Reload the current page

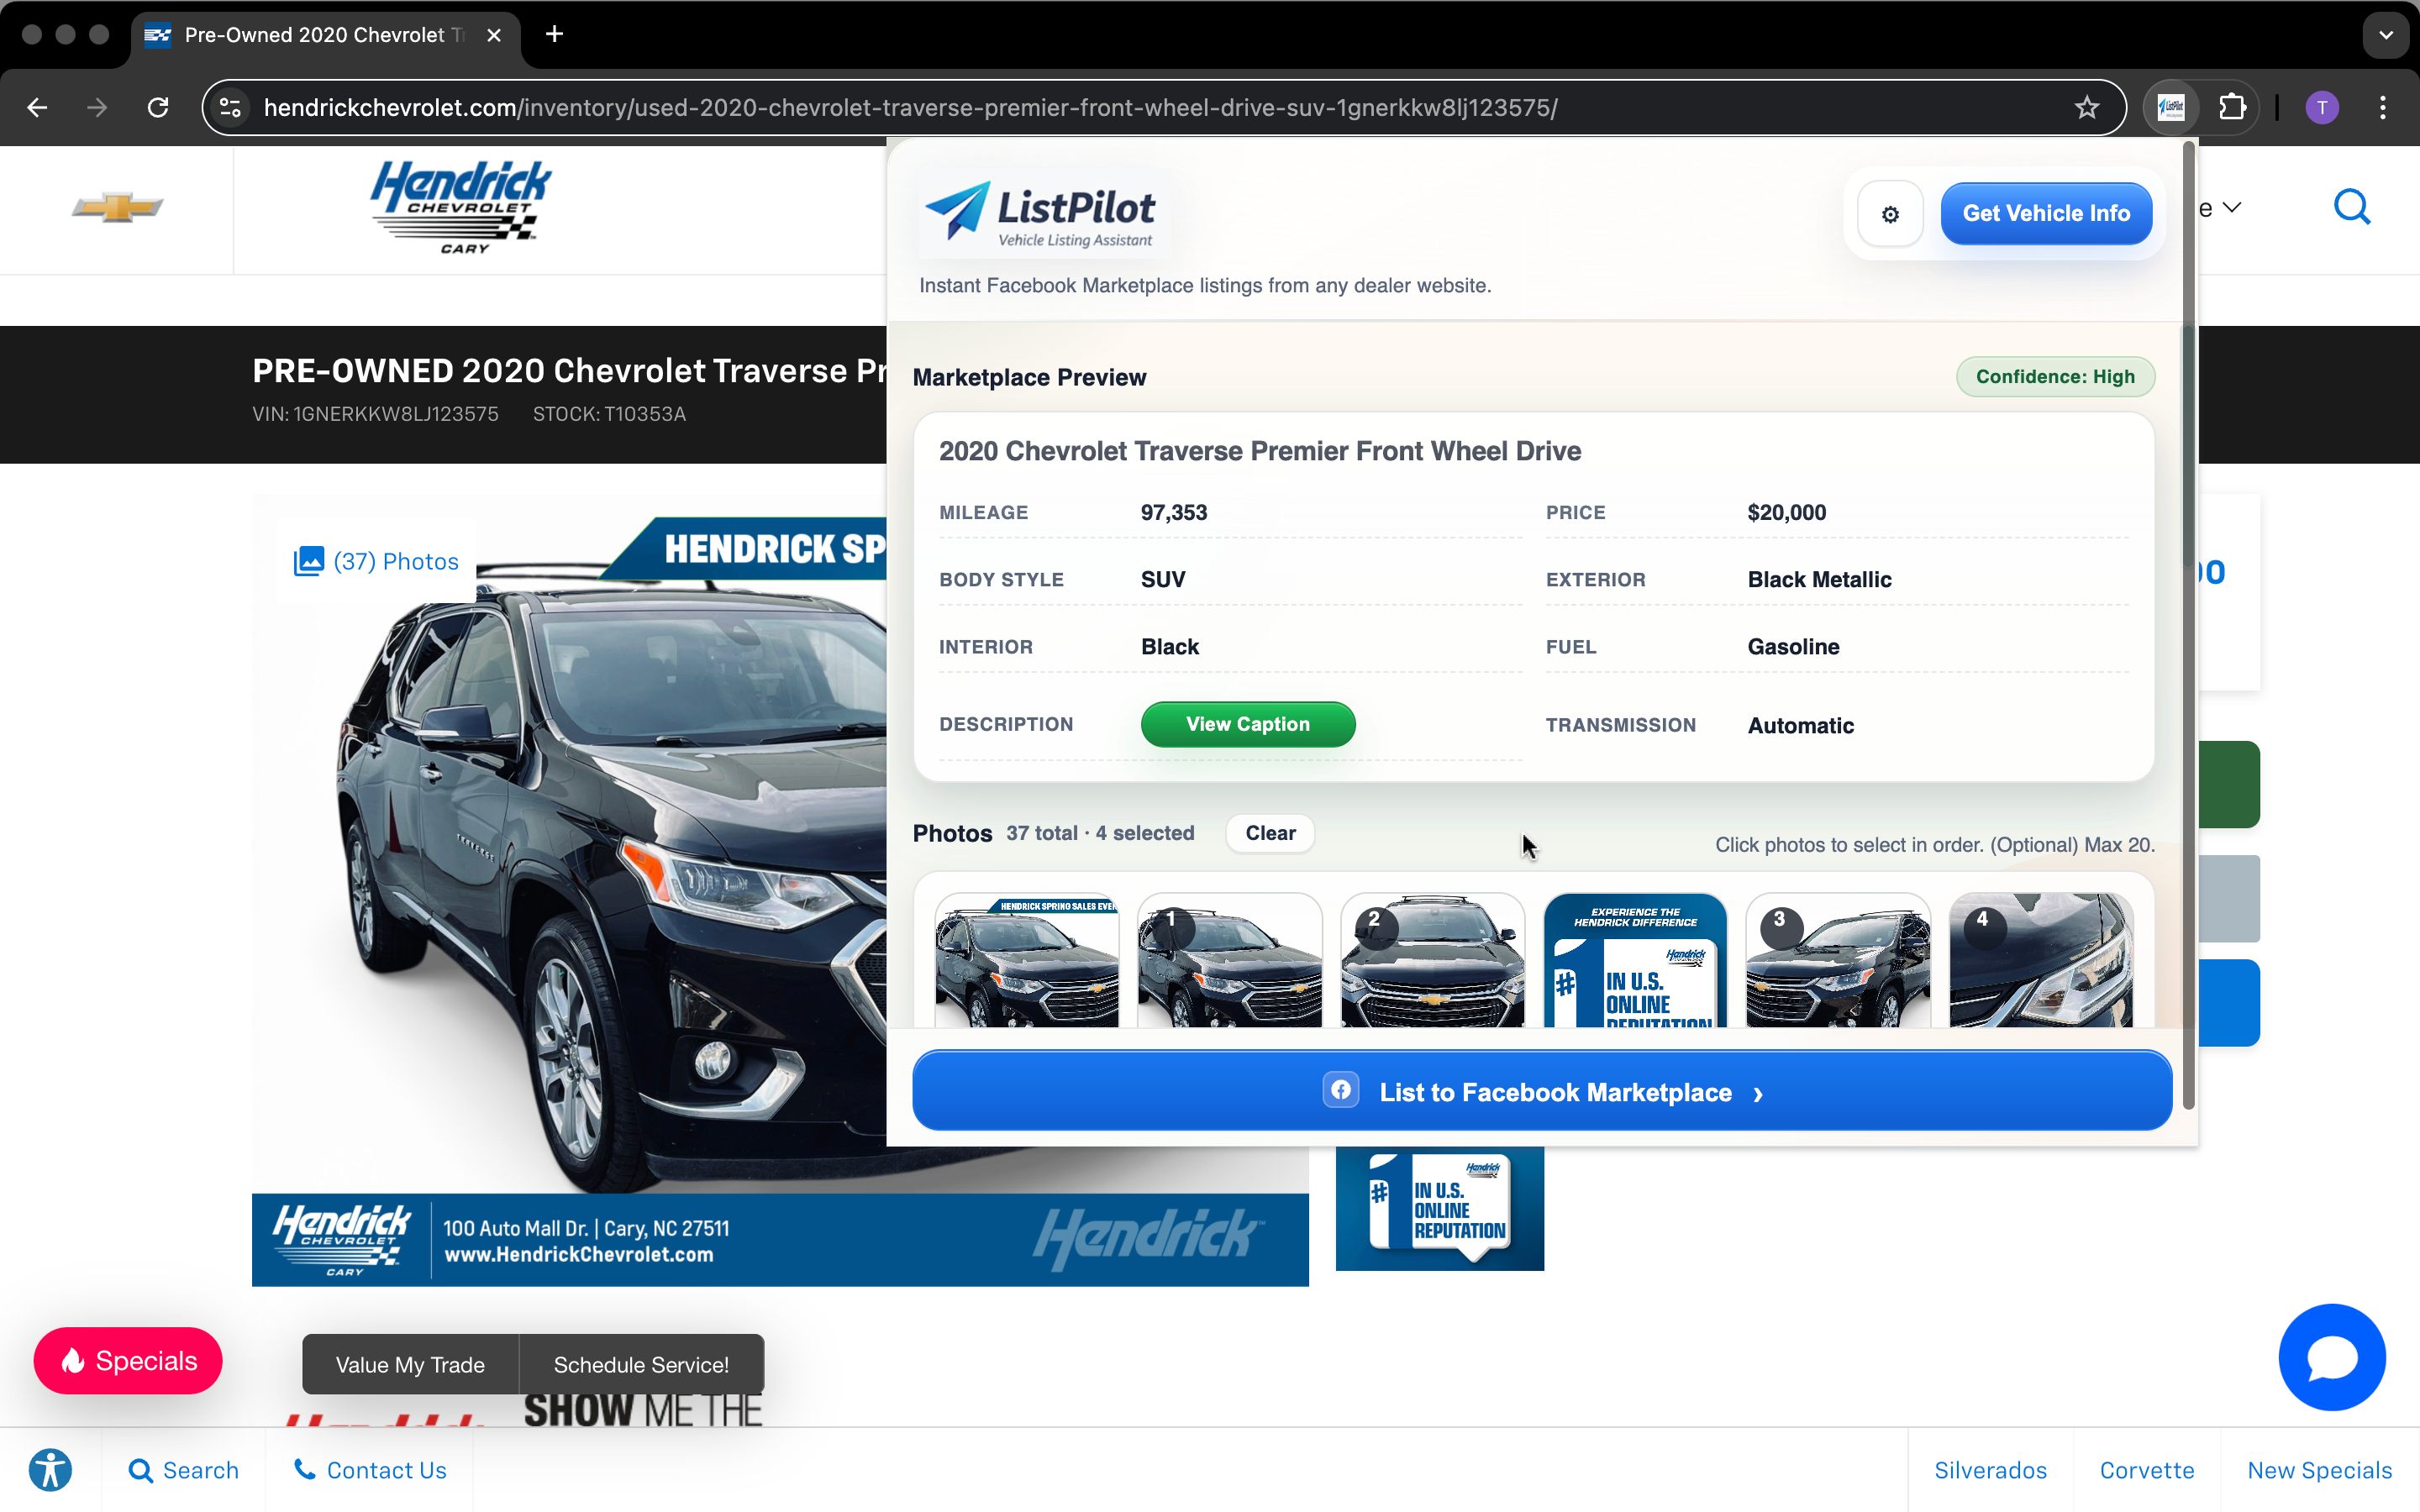[157, 107]
